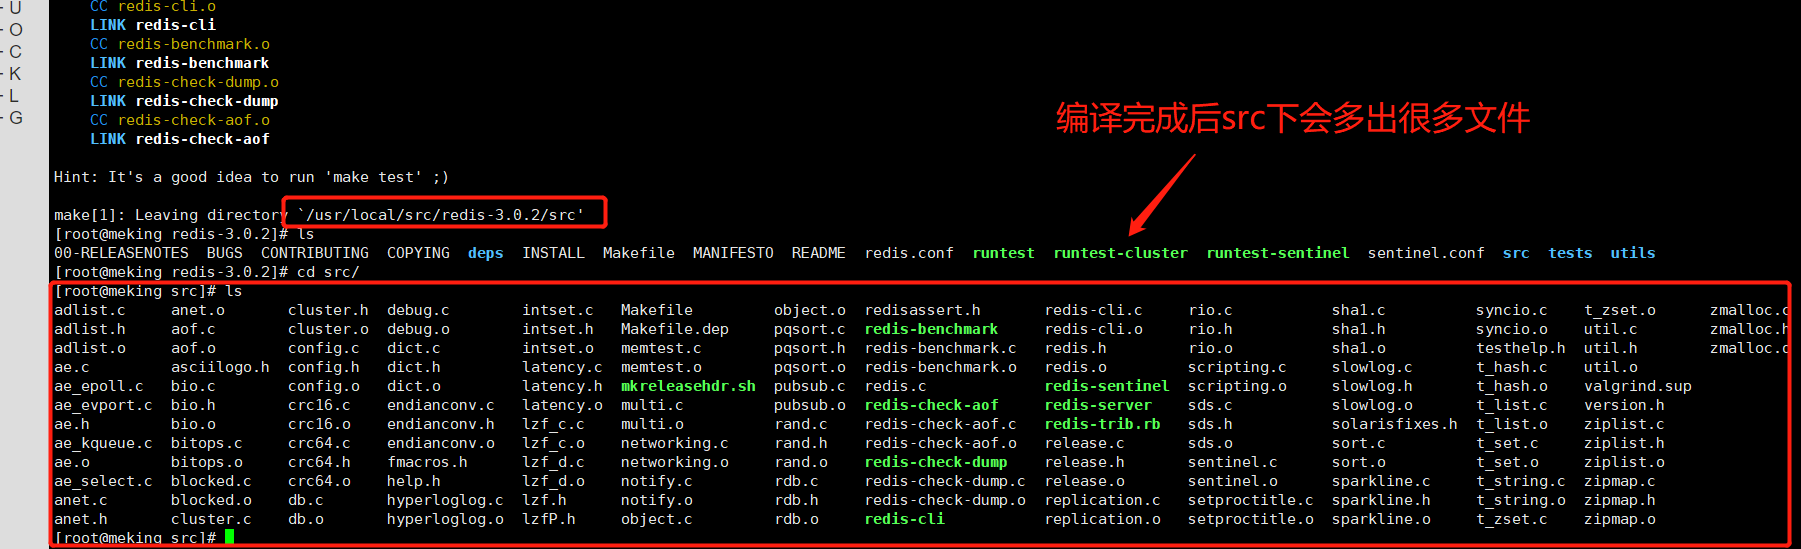Click the 'make test' hint line

coord(251,177)
